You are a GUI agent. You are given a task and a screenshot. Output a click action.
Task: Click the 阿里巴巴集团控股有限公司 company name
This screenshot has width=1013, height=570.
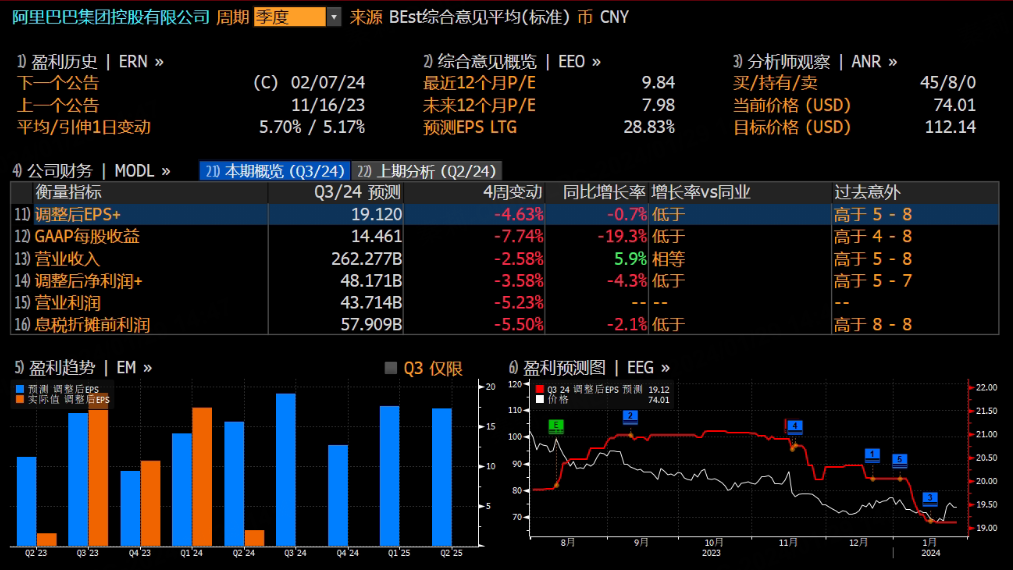click(x=111, y=17)
